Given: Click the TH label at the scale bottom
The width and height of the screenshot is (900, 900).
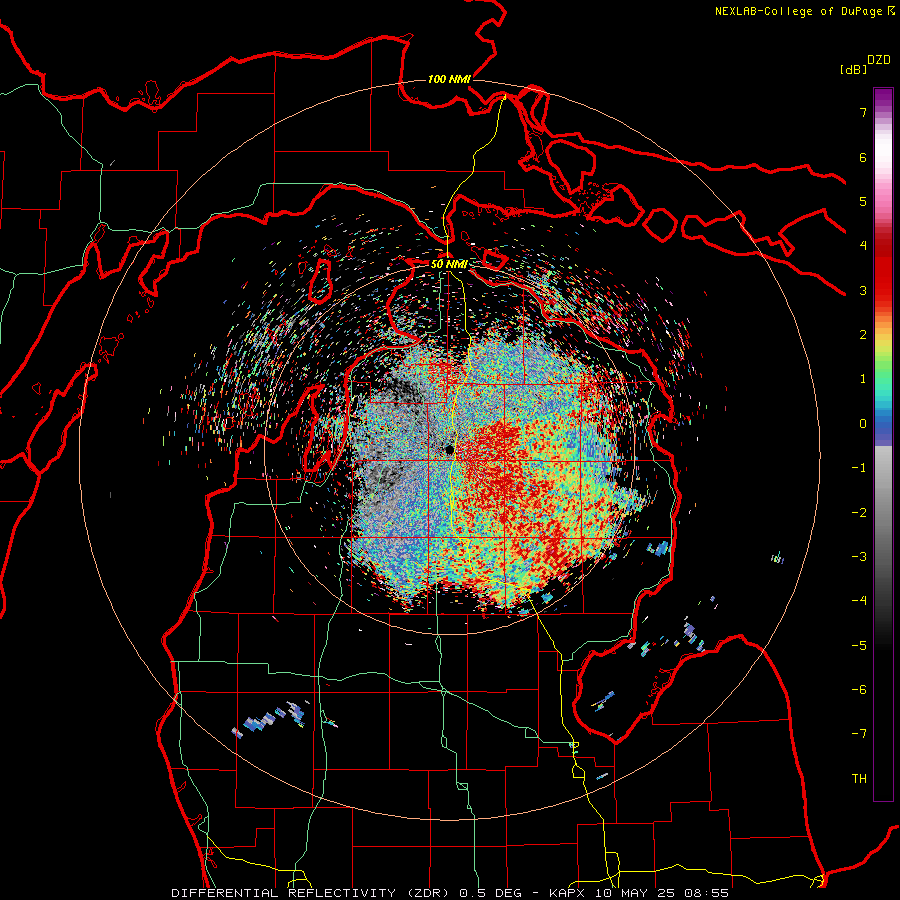Looking at the screenshot, I should [859, 779].
